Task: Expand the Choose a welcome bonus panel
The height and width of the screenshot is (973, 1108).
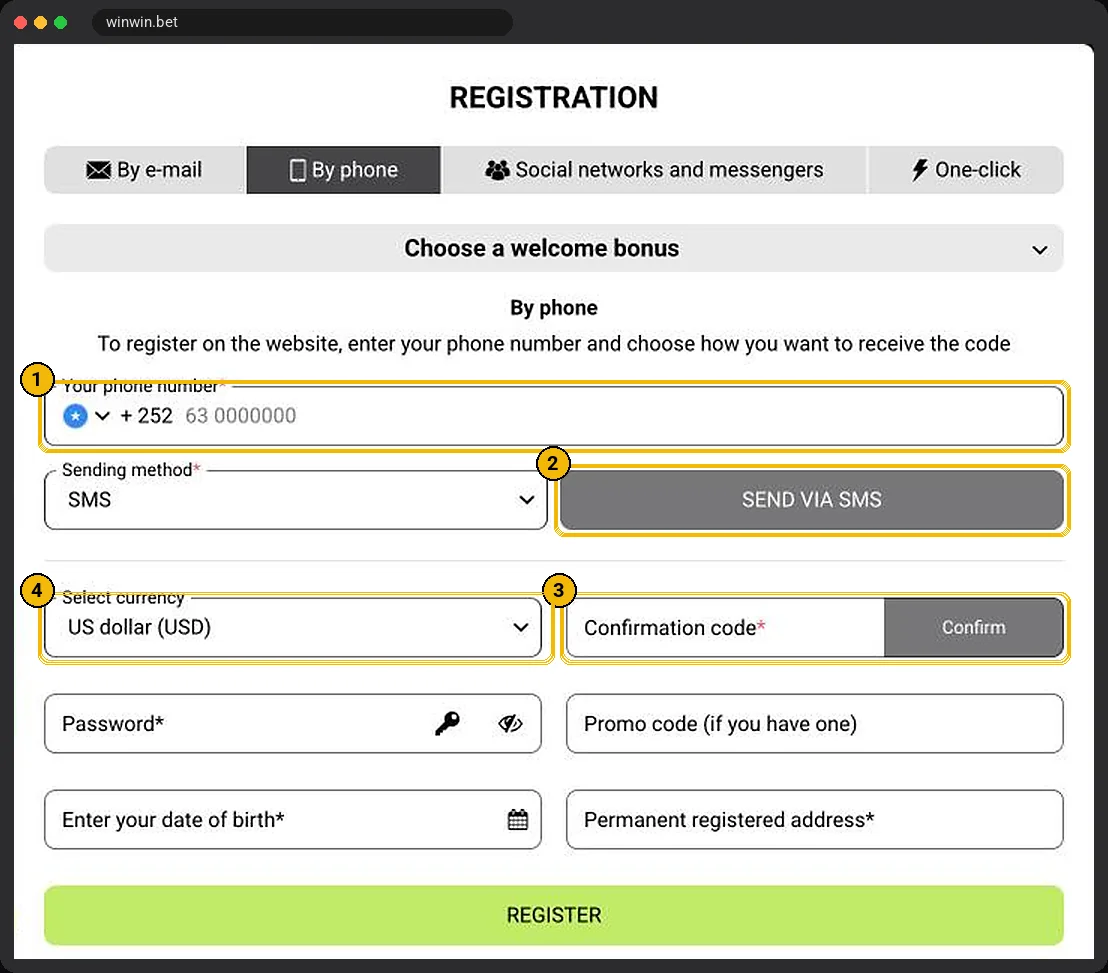Action: tap(553, 248)
